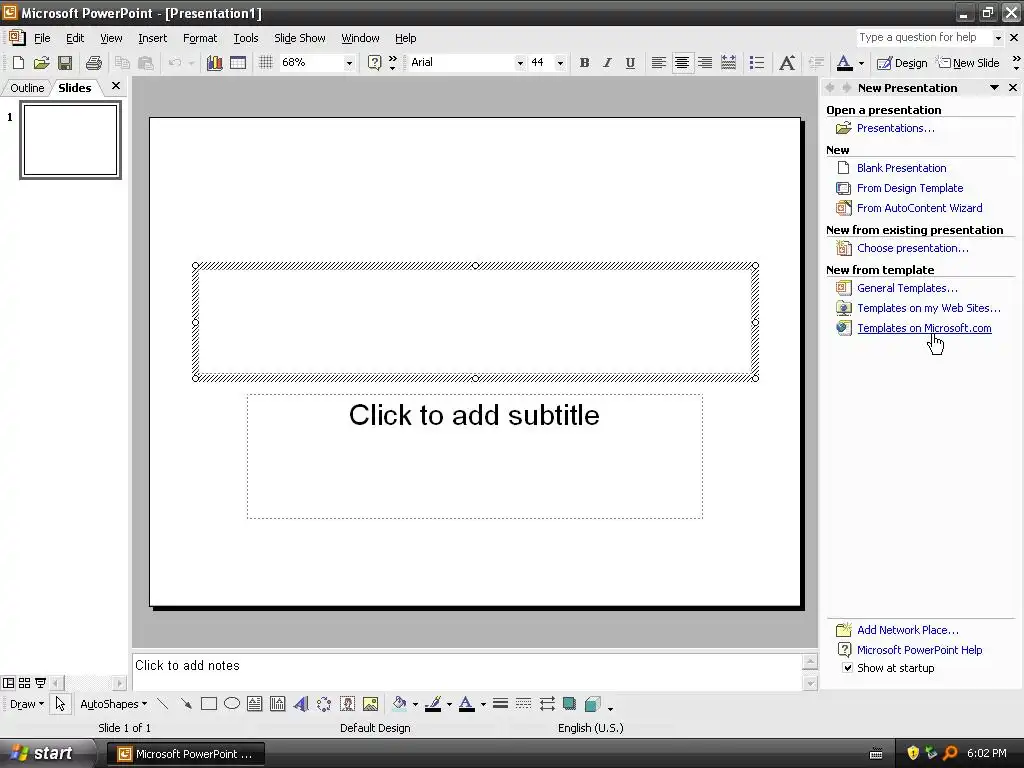
Task: Open the Font Color dropdown arrow in formatting toolbar
Action: pyautogui.click(x=861, y=63)
